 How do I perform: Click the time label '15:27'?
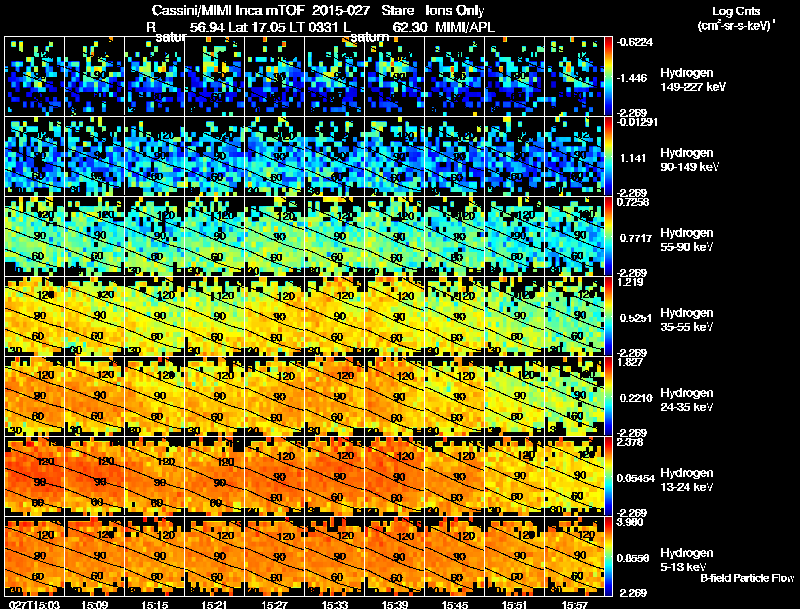point(274,604)
